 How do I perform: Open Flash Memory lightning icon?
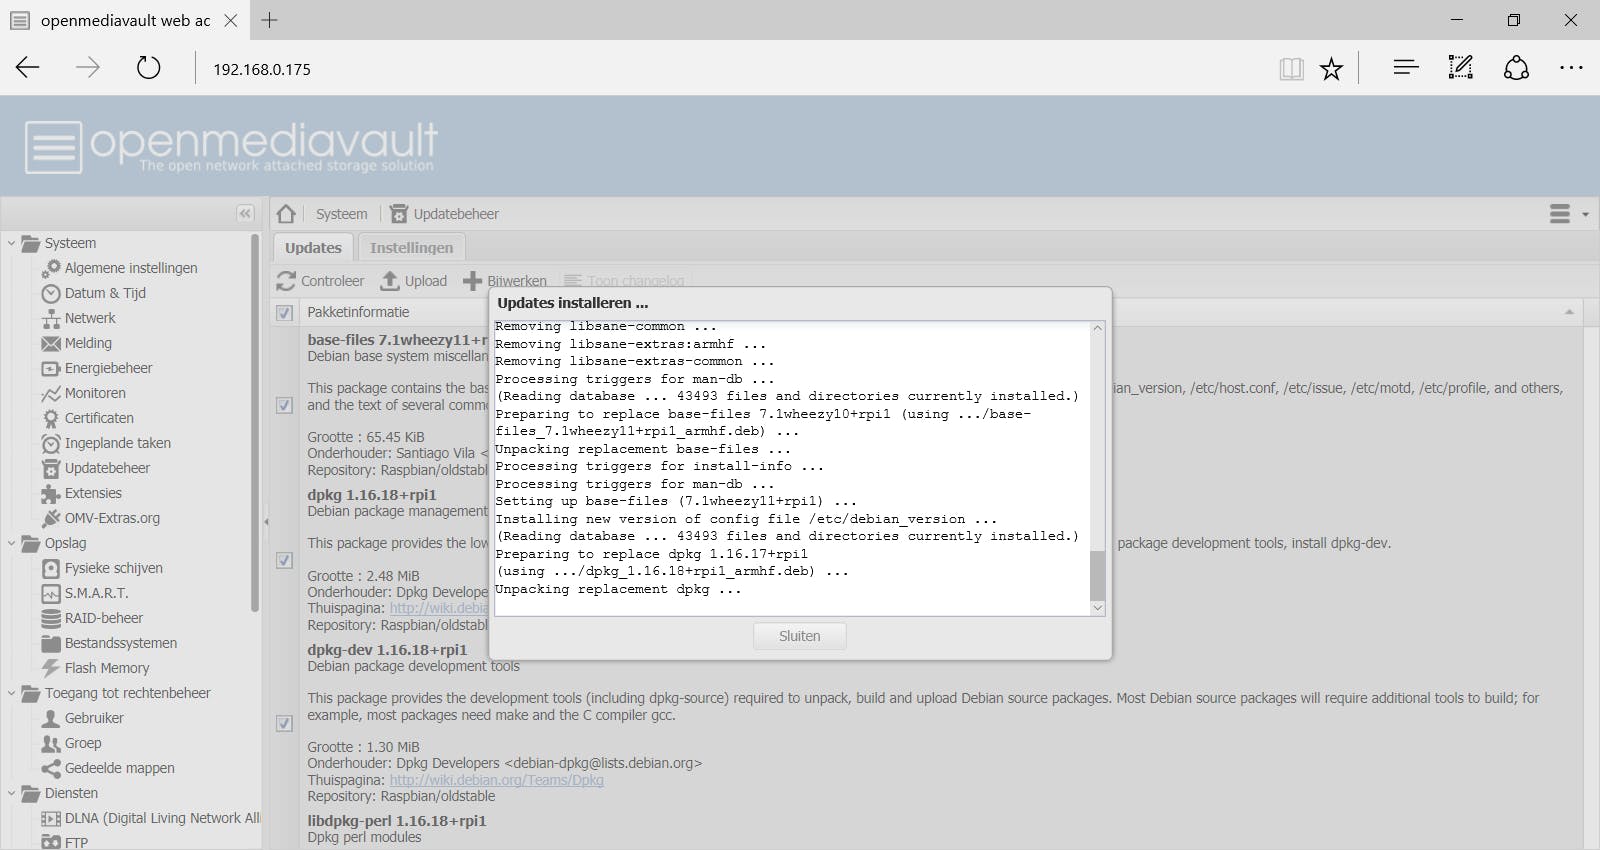pyautogui.click(x=51, y=668)
